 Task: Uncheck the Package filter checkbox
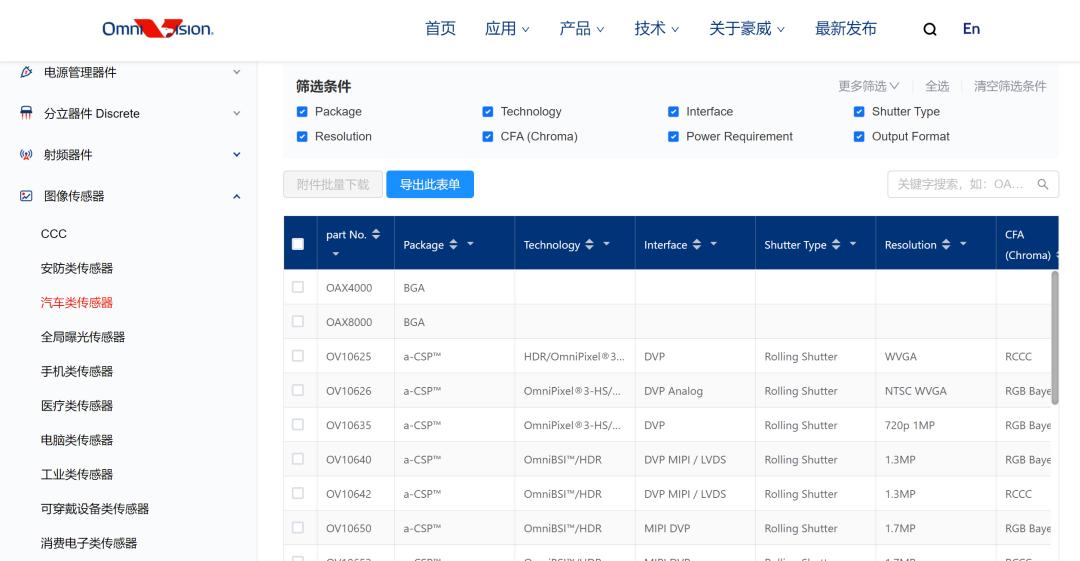[x=303, y=112]
